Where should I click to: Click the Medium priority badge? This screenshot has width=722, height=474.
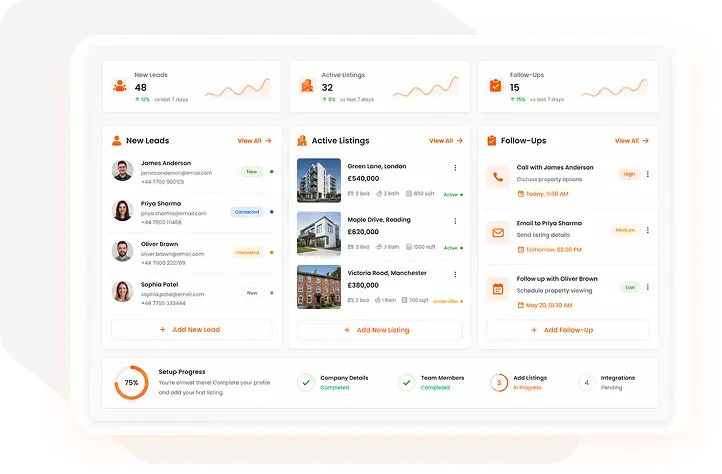[x=625, y=230]
